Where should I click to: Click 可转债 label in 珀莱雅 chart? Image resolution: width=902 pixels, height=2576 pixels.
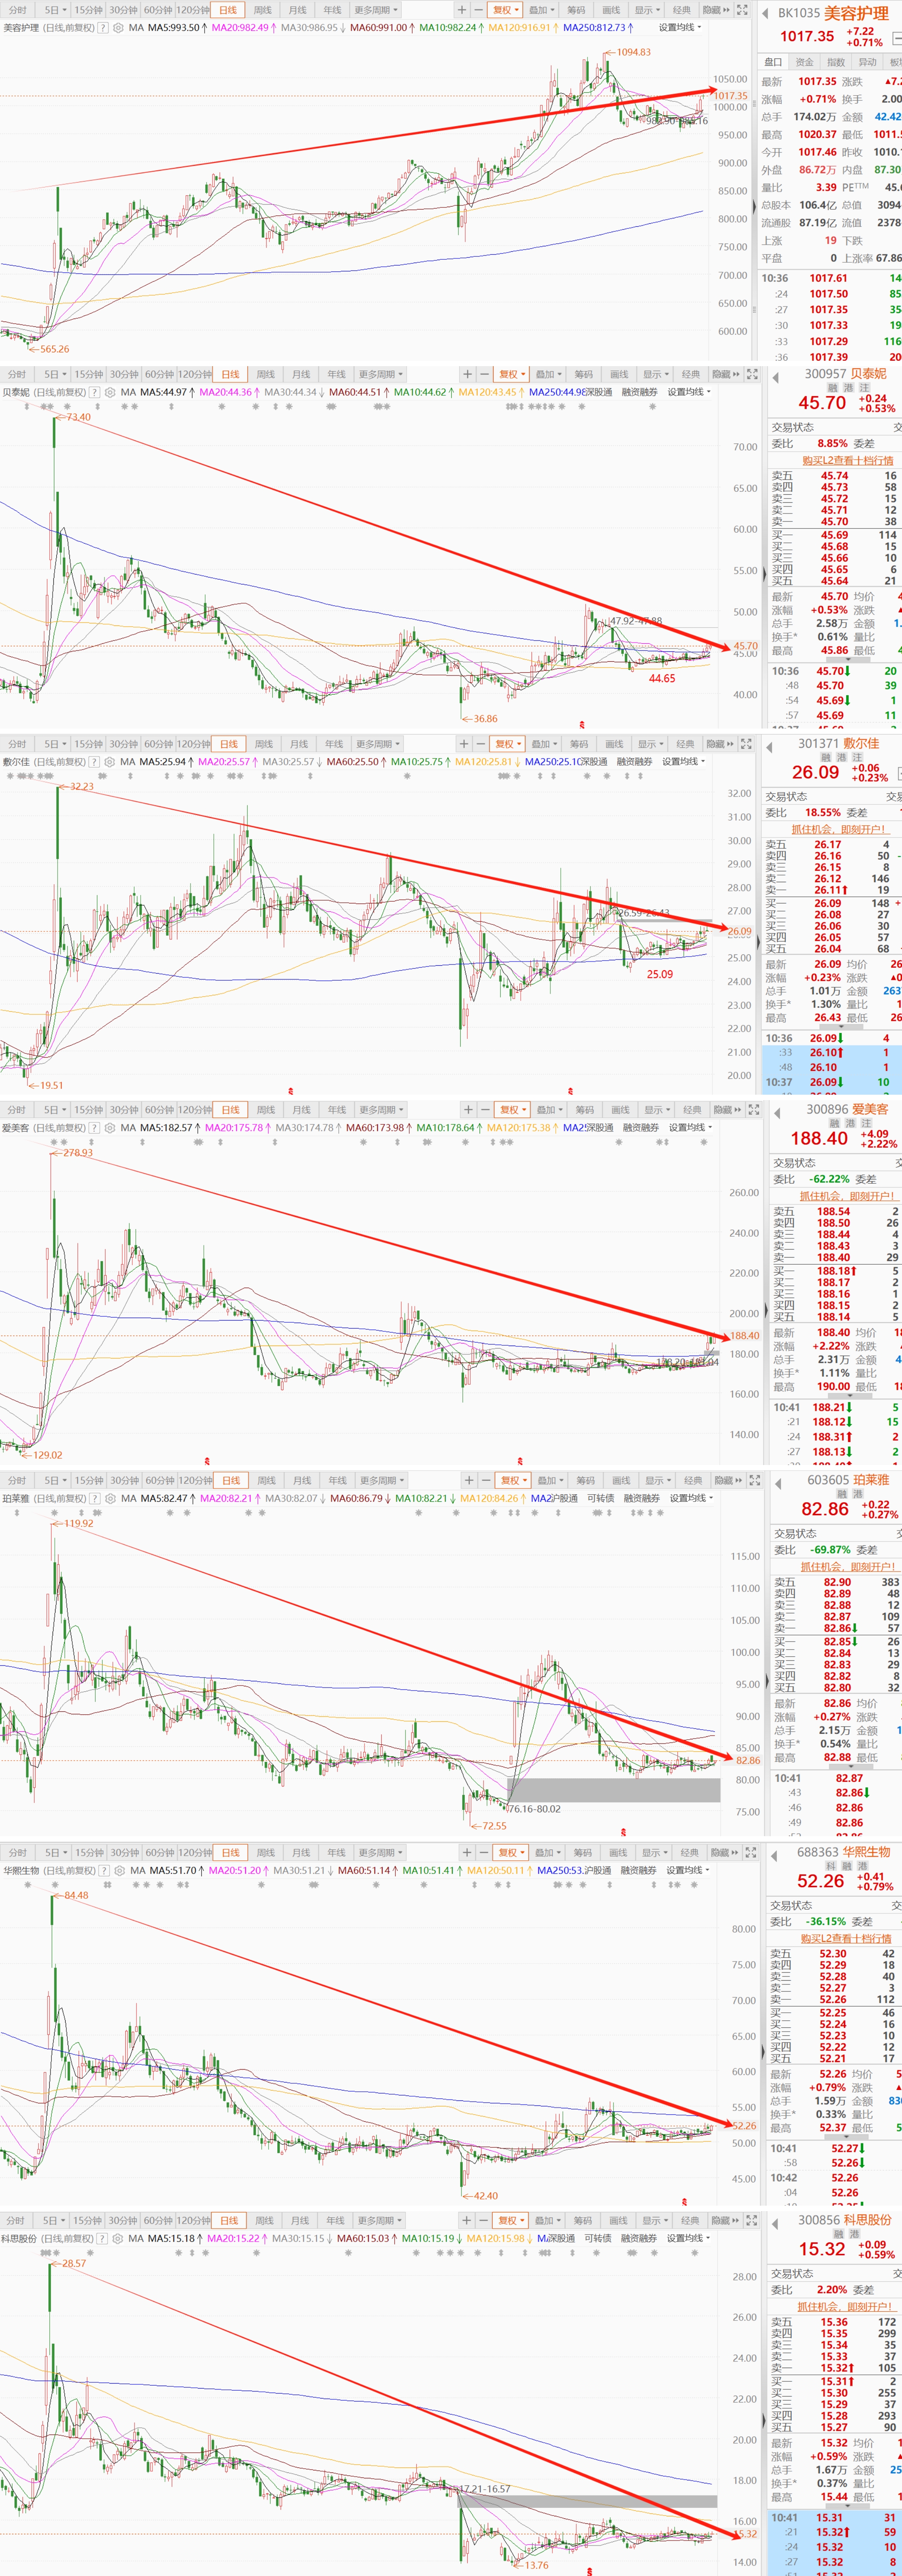(x=601, y=1498)
